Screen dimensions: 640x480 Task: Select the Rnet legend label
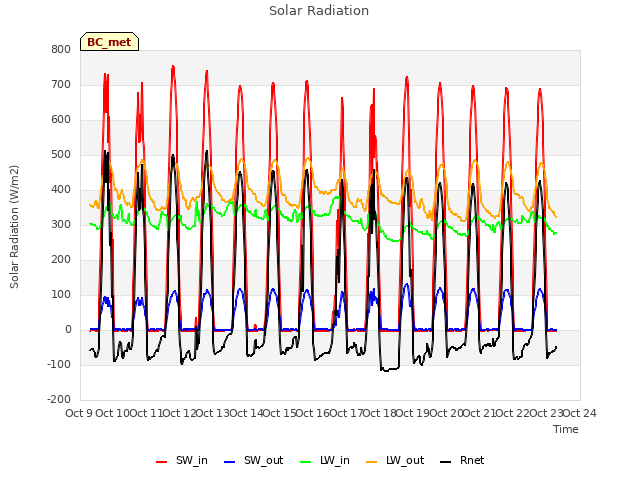coord(472,460)
